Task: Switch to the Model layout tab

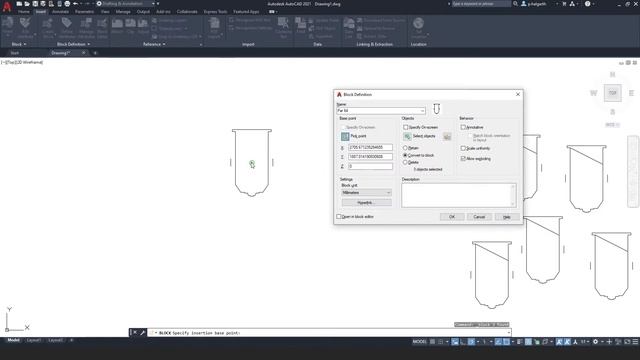Action: coord(13,340)
